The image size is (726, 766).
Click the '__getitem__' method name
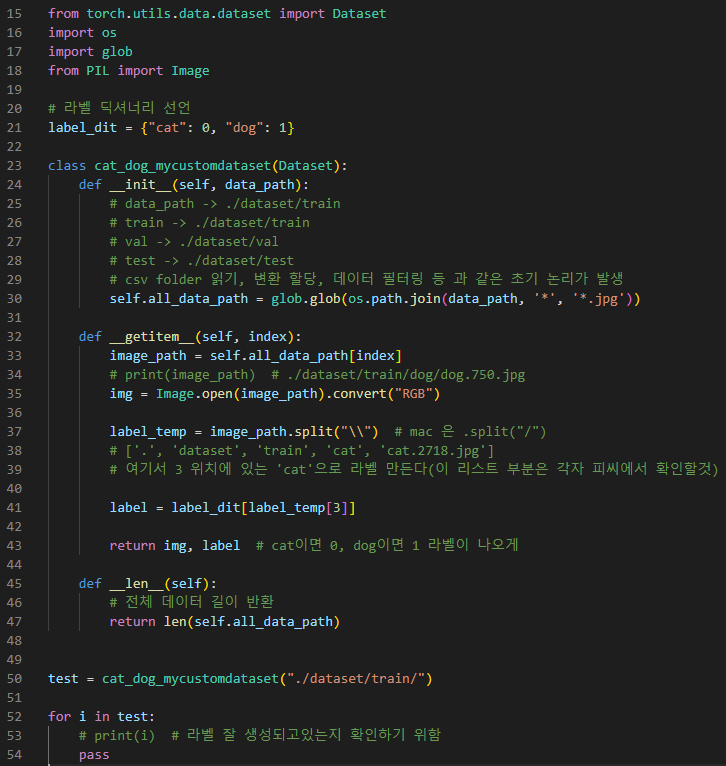(151, 337)
